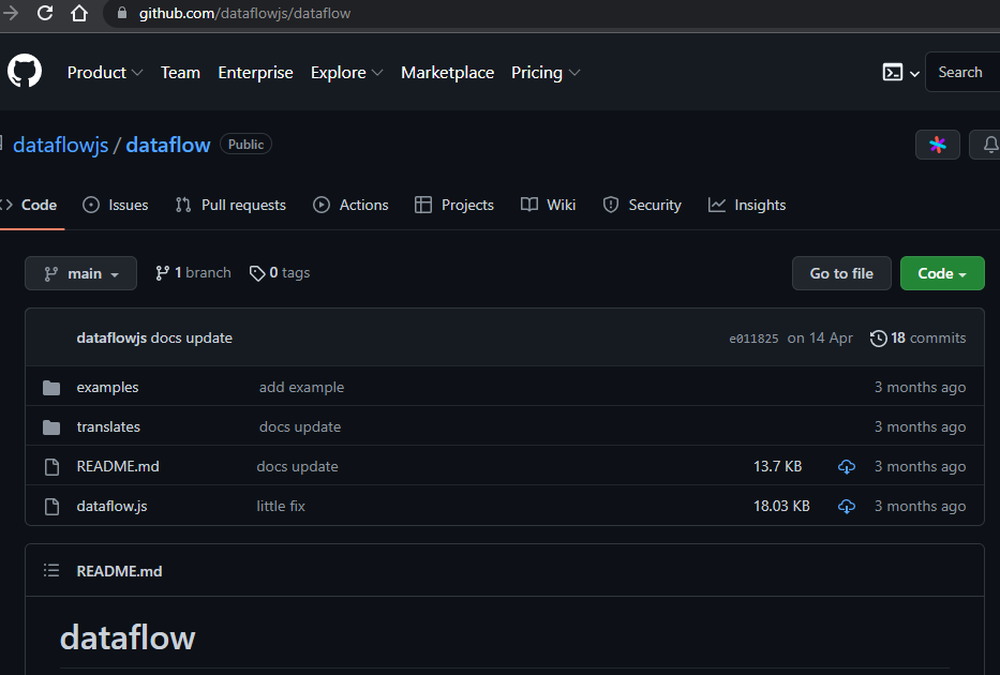Click the 13.7 KB file size
1000x675 pixels.
tap(777, 466)
